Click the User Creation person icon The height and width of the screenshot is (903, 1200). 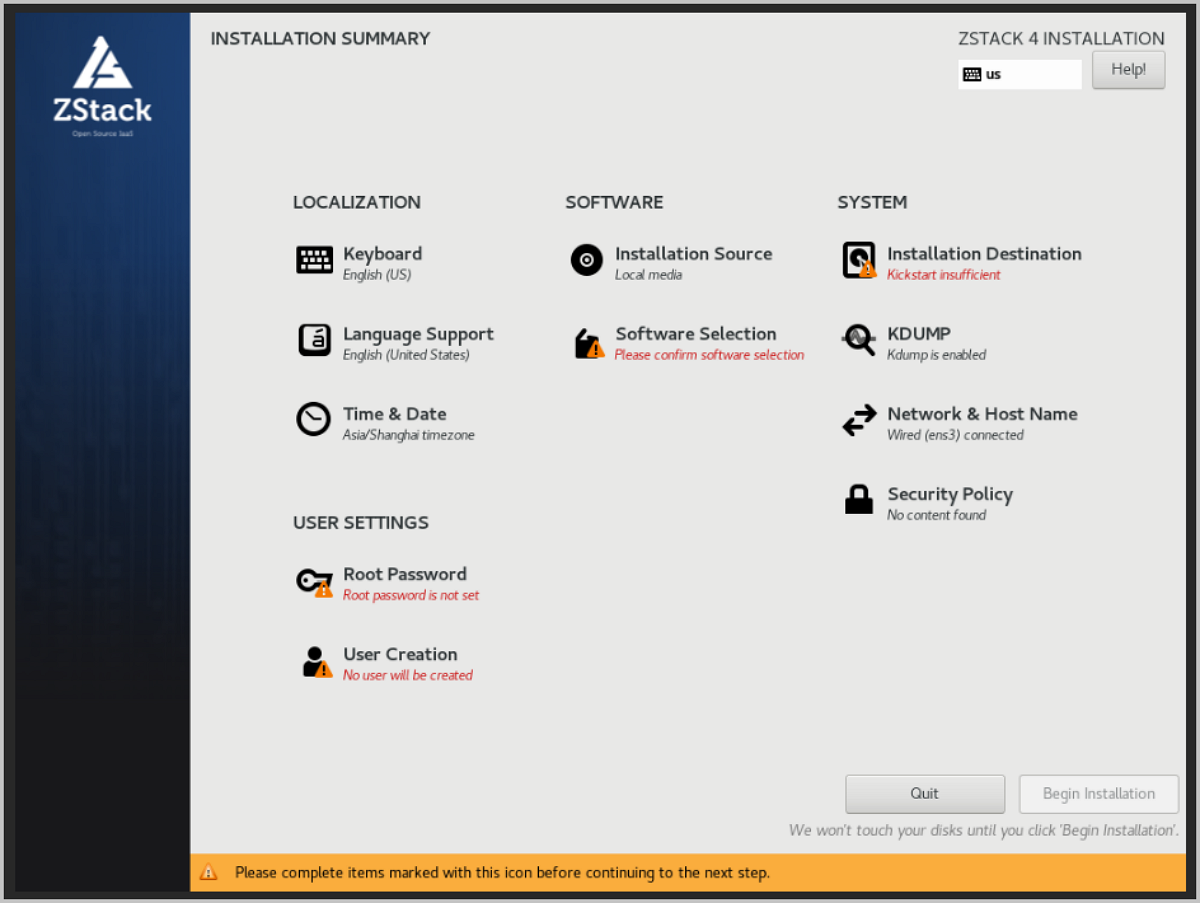[x=316, y=662]
